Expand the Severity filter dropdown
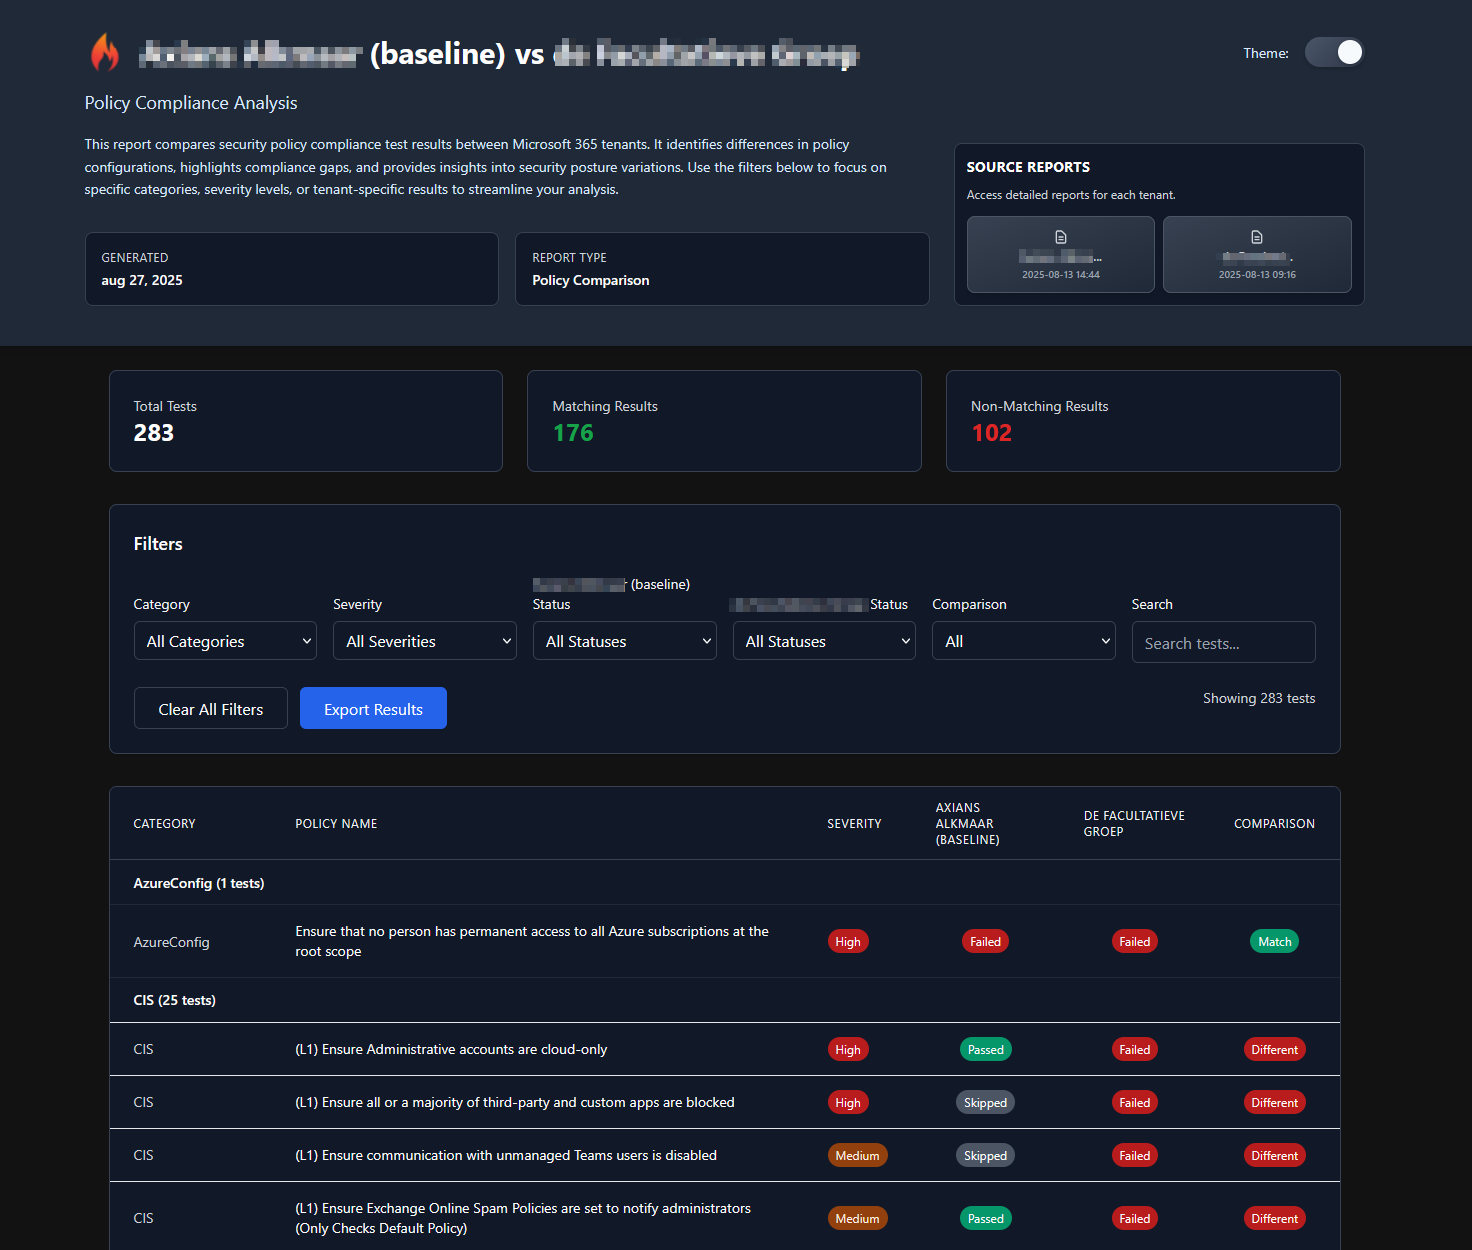Screen dimensions: 1472x1250 tap(424, 641)
